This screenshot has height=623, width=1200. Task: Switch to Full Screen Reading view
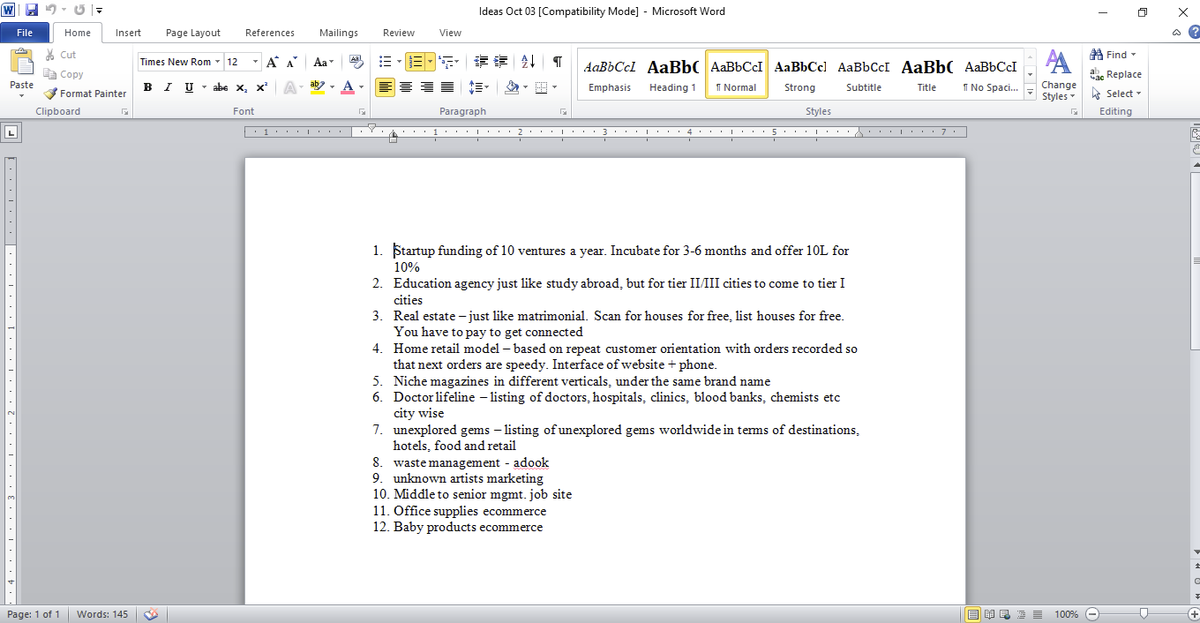point(990,614)
